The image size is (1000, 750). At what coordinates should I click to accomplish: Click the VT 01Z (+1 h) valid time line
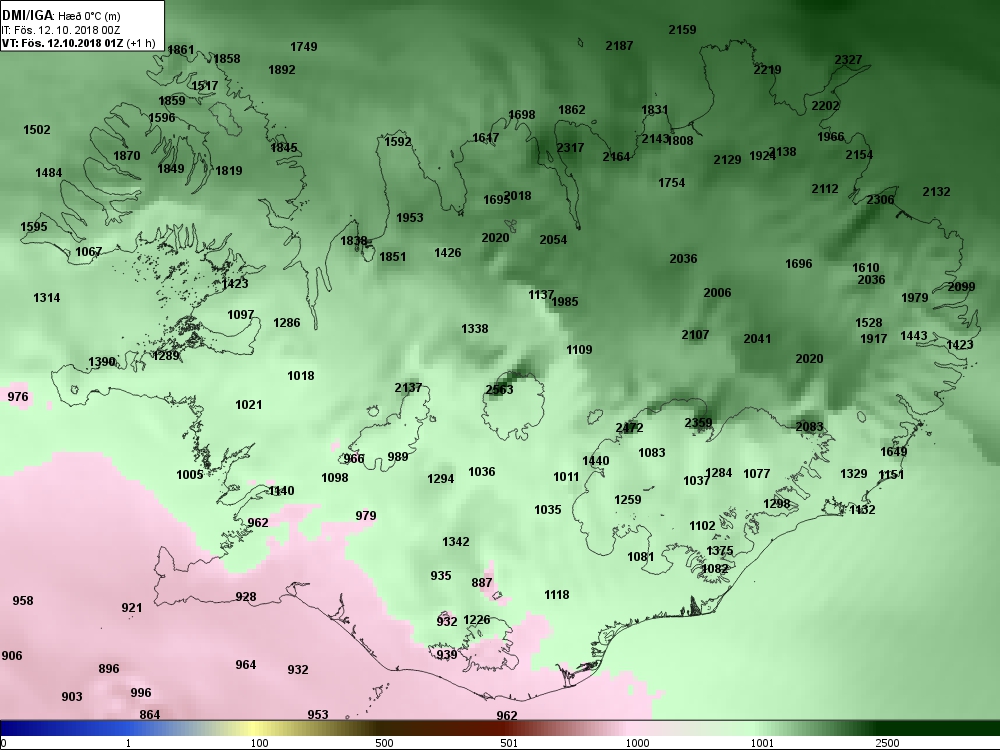[78, 43]
